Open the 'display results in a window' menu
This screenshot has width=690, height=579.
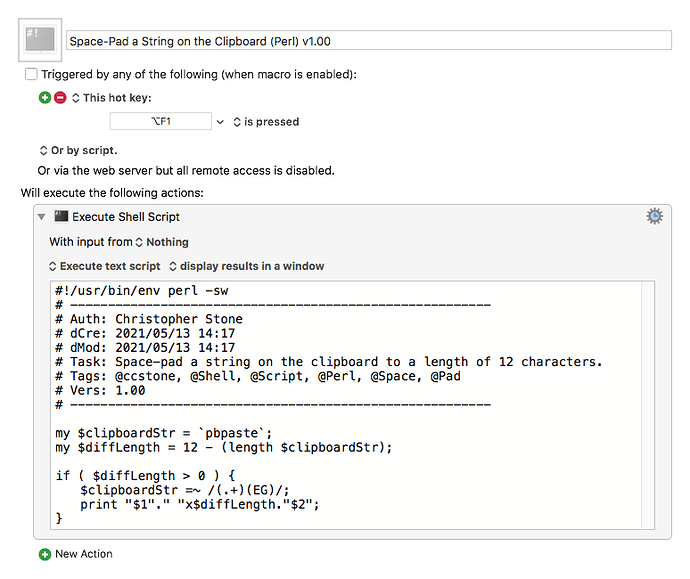tap(246, 267)
